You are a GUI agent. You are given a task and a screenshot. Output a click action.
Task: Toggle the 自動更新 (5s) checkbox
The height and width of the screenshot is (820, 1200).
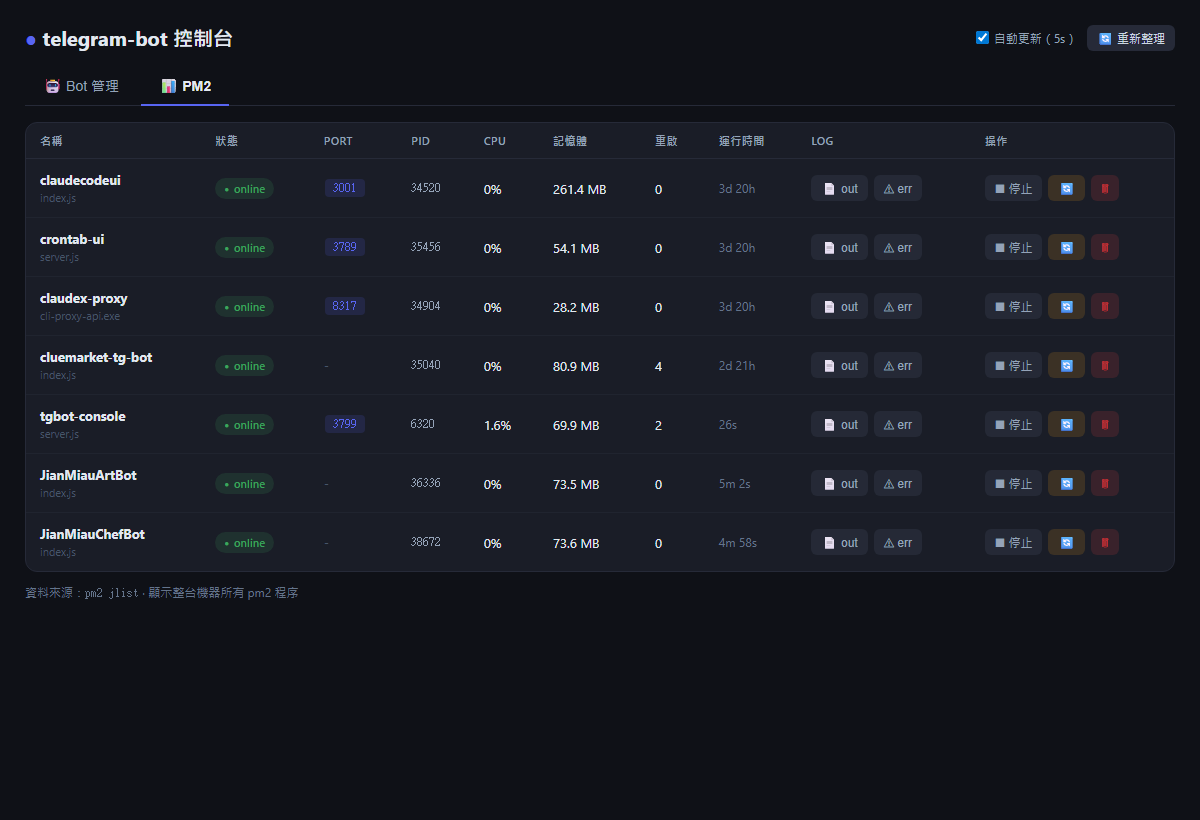(x=982, y=38)
